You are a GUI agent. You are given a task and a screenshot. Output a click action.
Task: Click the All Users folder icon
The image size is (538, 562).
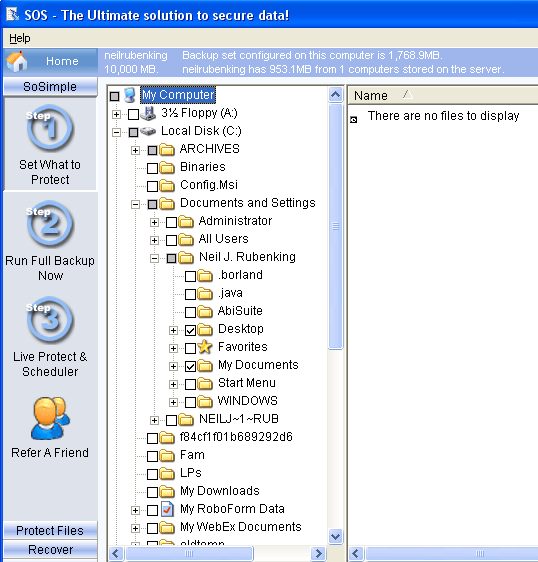click(x=186, y=239)
